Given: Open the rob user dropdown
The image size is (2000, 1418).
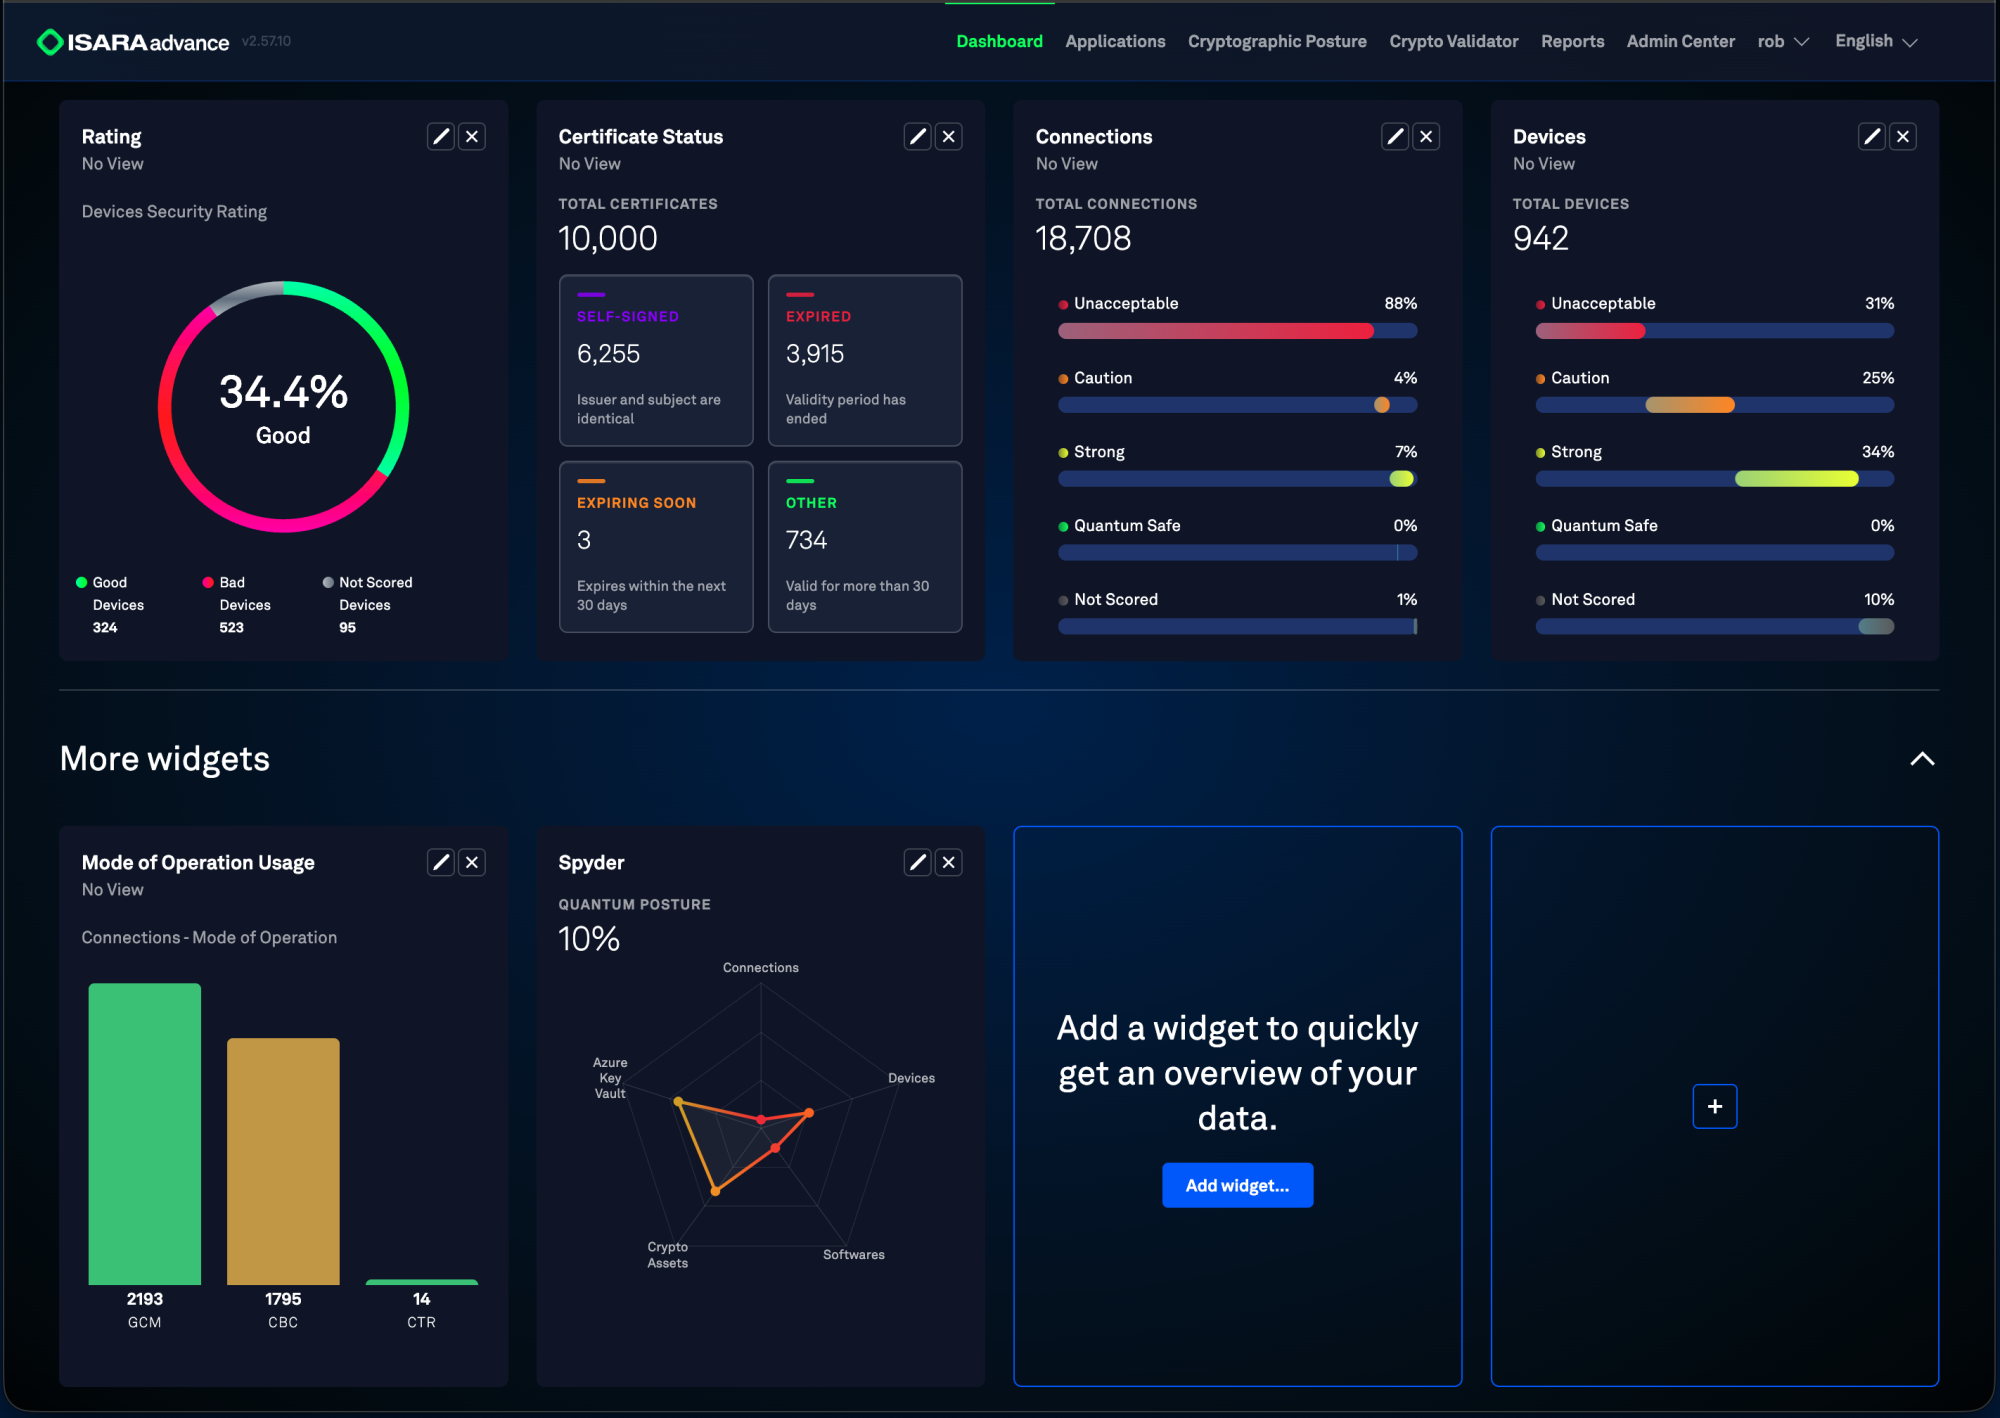Looking at the screenshot, I should tap(1783, 41).
